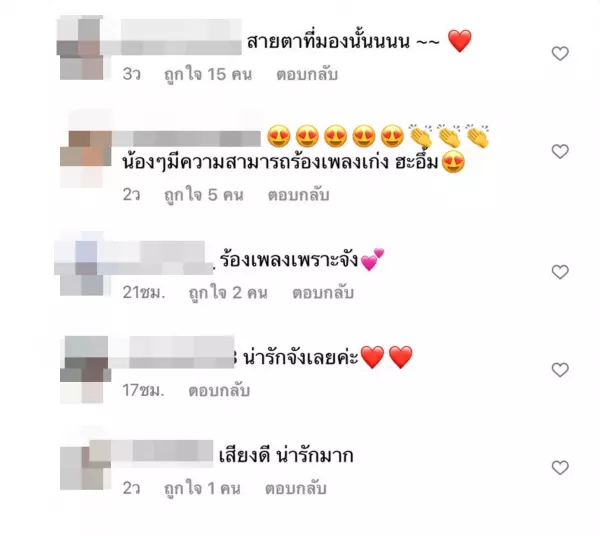Open 'ถูกใจ 5 คน' likes list

pos(204,195)
